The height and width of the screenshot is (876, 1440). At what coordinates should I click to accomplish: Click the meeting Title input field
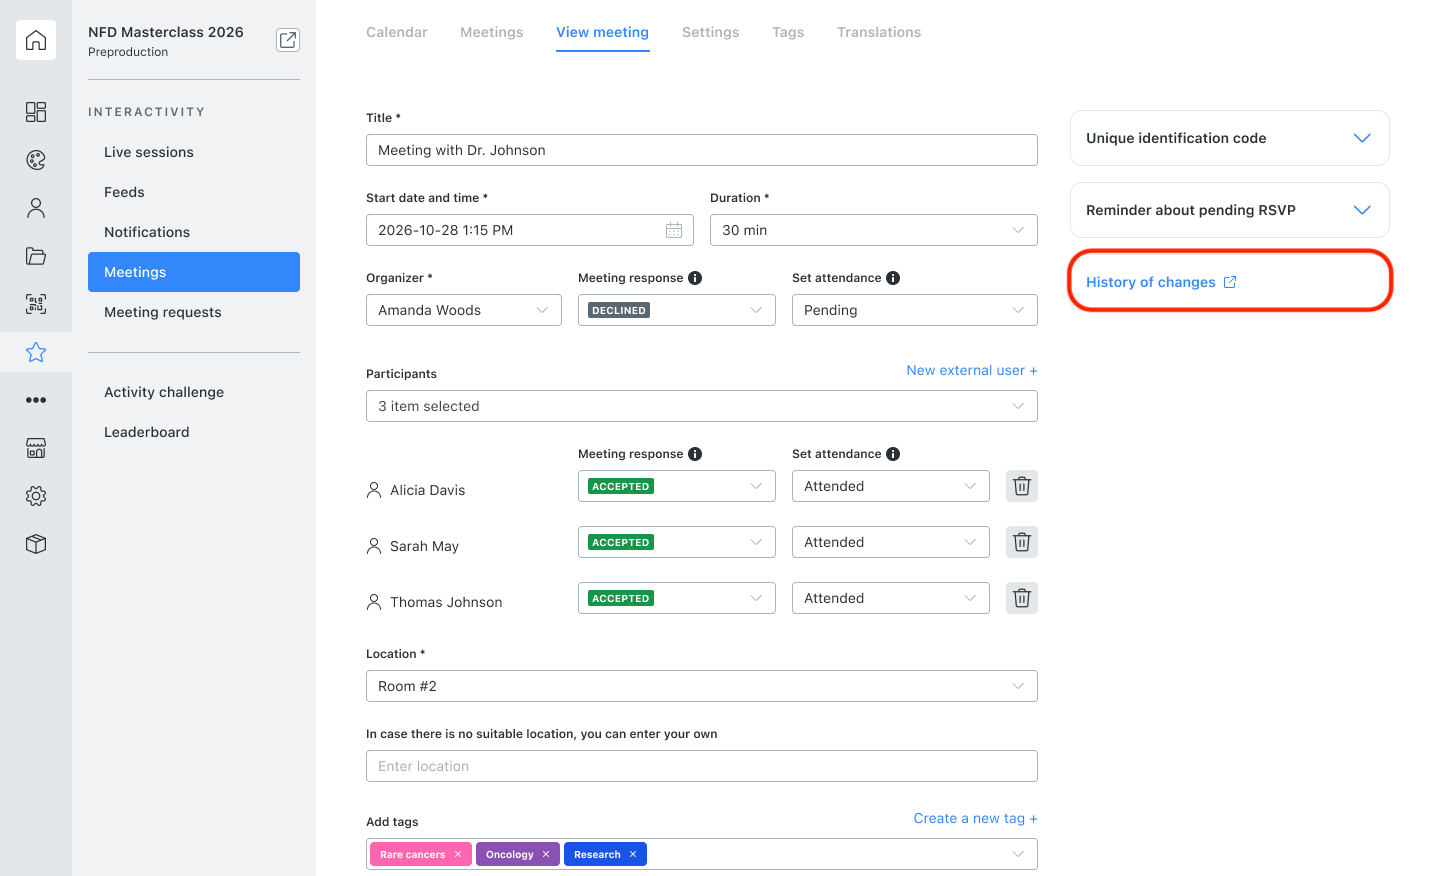pyautogui.click(x=702, y=150)
